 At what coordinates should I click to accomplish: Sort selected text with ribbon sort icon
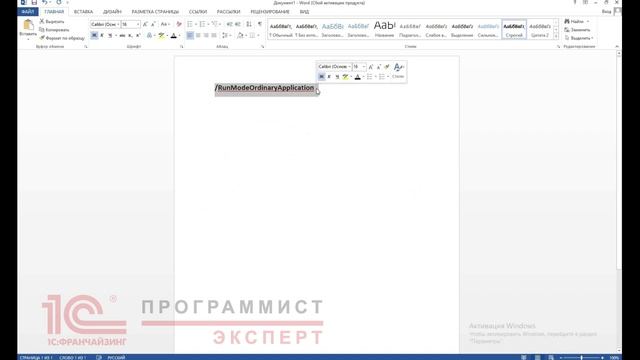click(249, 24)
